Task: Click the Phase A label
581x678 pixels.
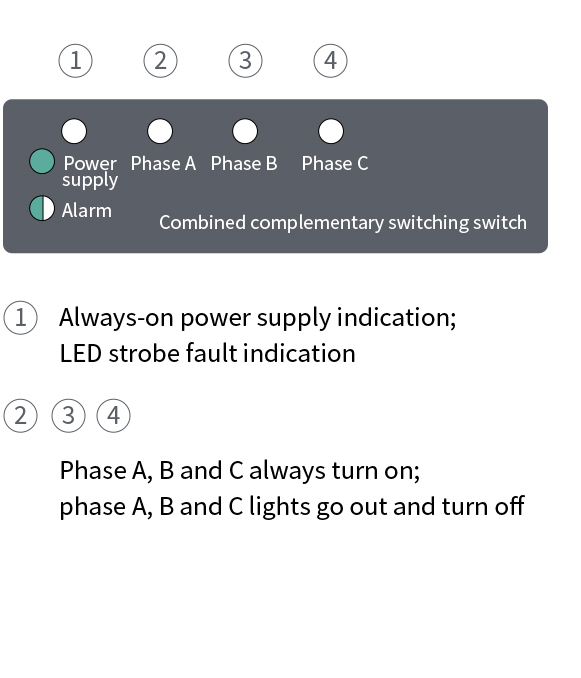Action: point(163,163)
